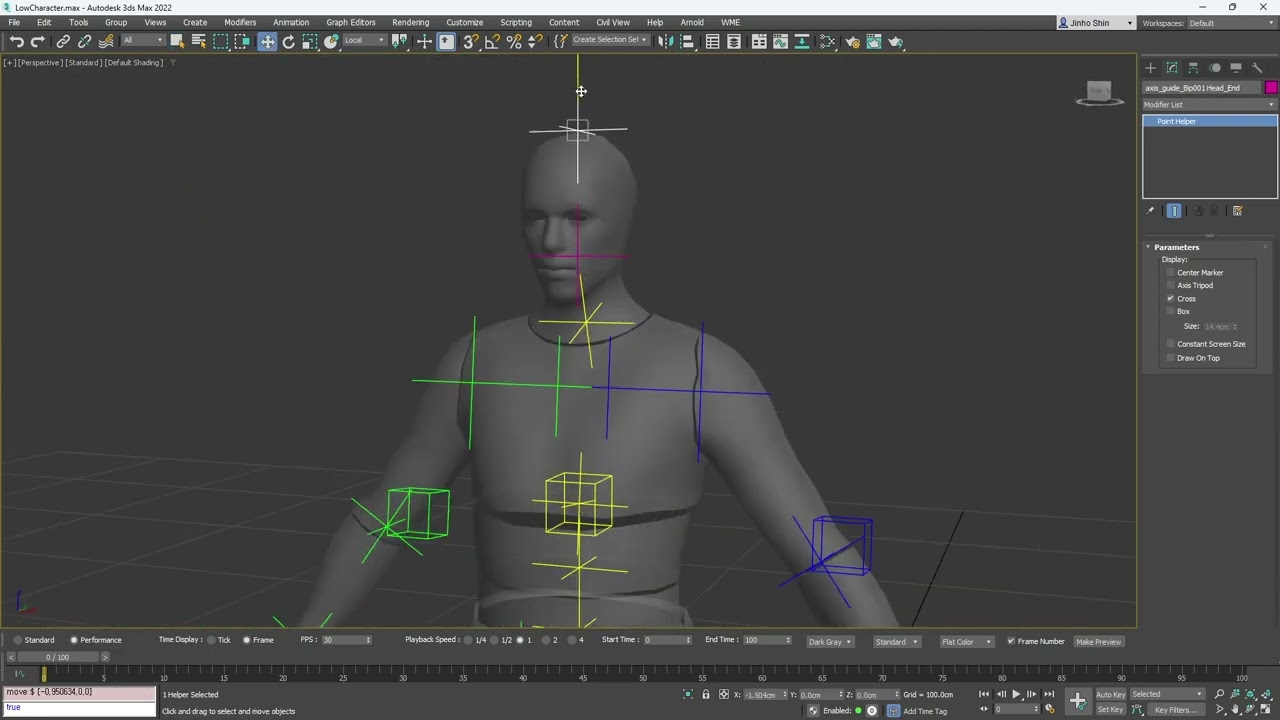Select the Select and Link tool
The image size is (1280, 720).
[63, 41]
